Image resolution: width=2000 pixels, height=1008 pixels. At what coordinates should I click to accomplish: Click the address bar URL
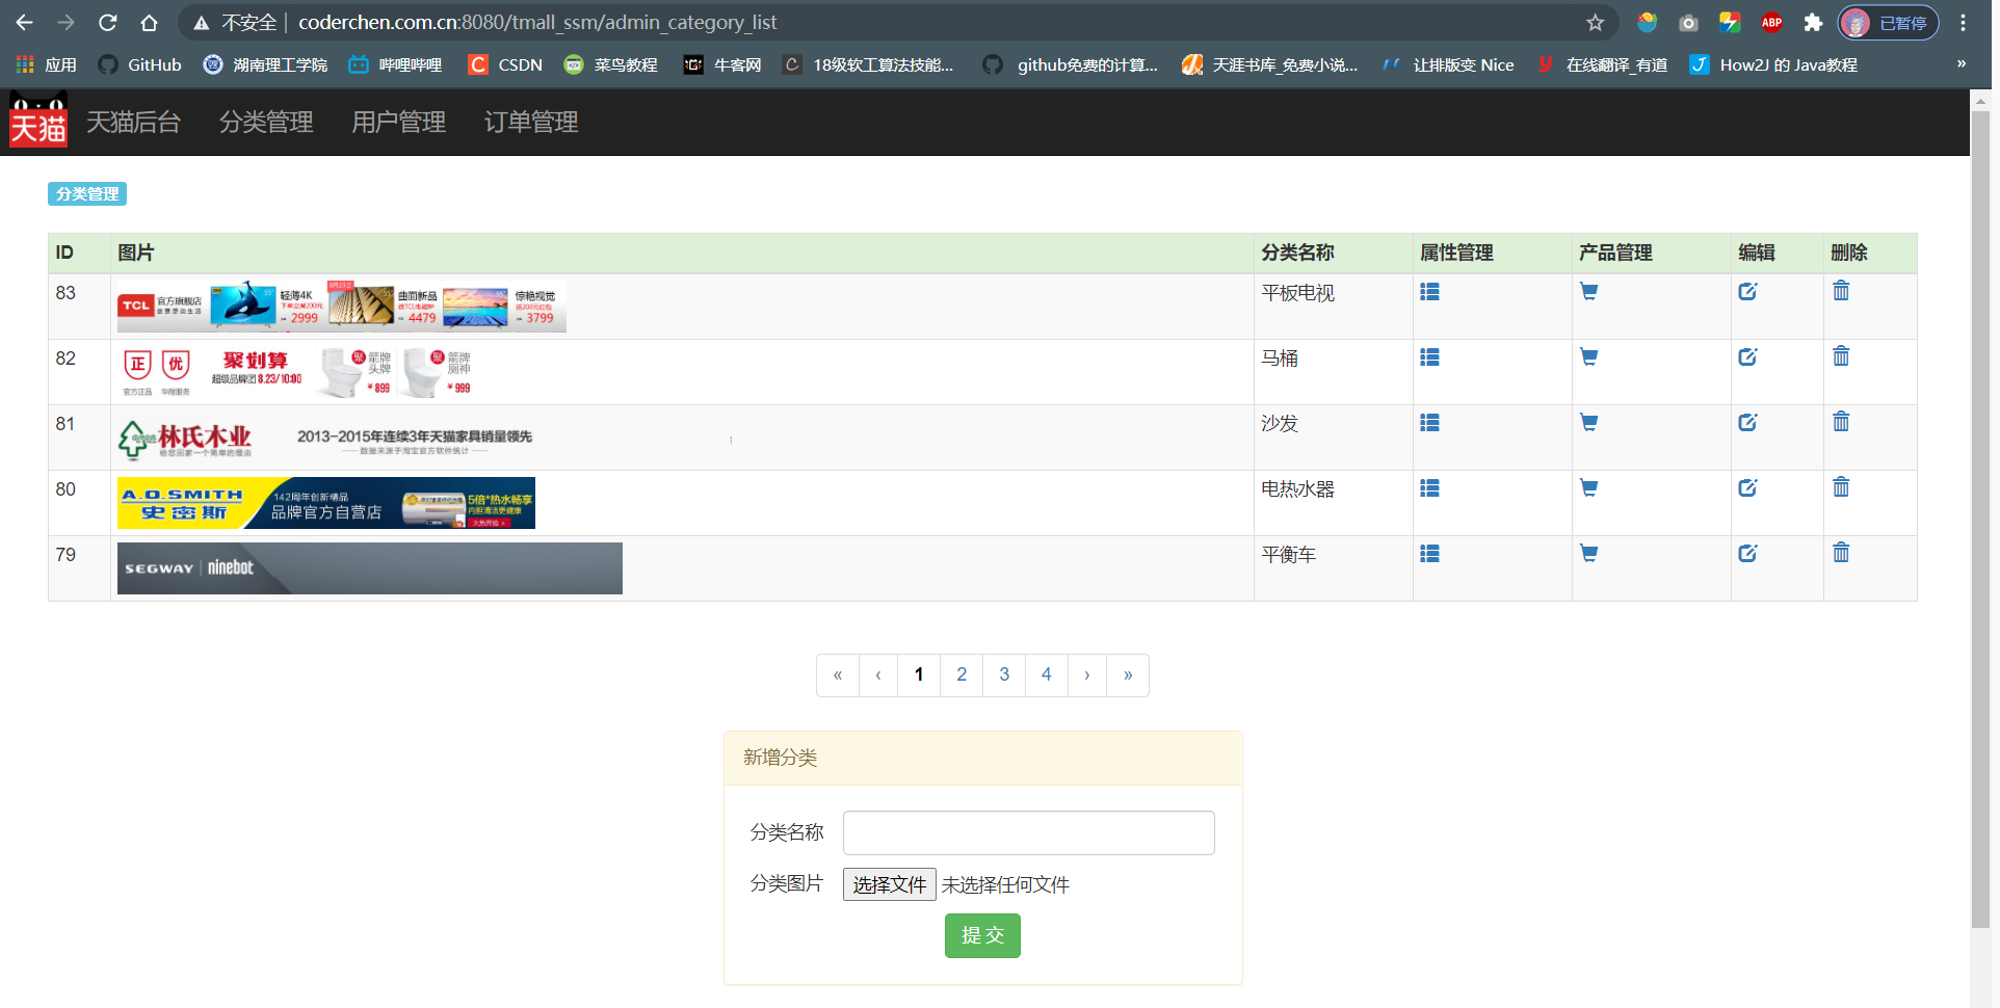537,22
